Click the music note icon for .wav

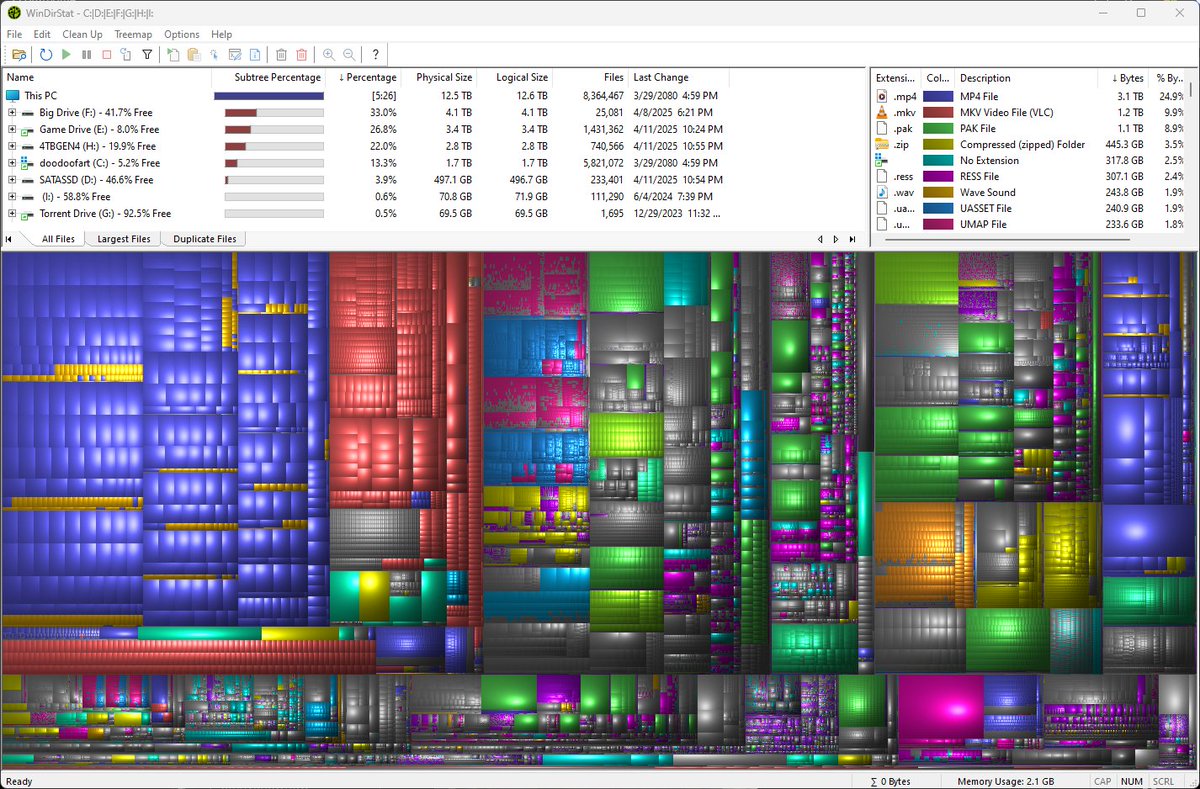tap(882, 192)
